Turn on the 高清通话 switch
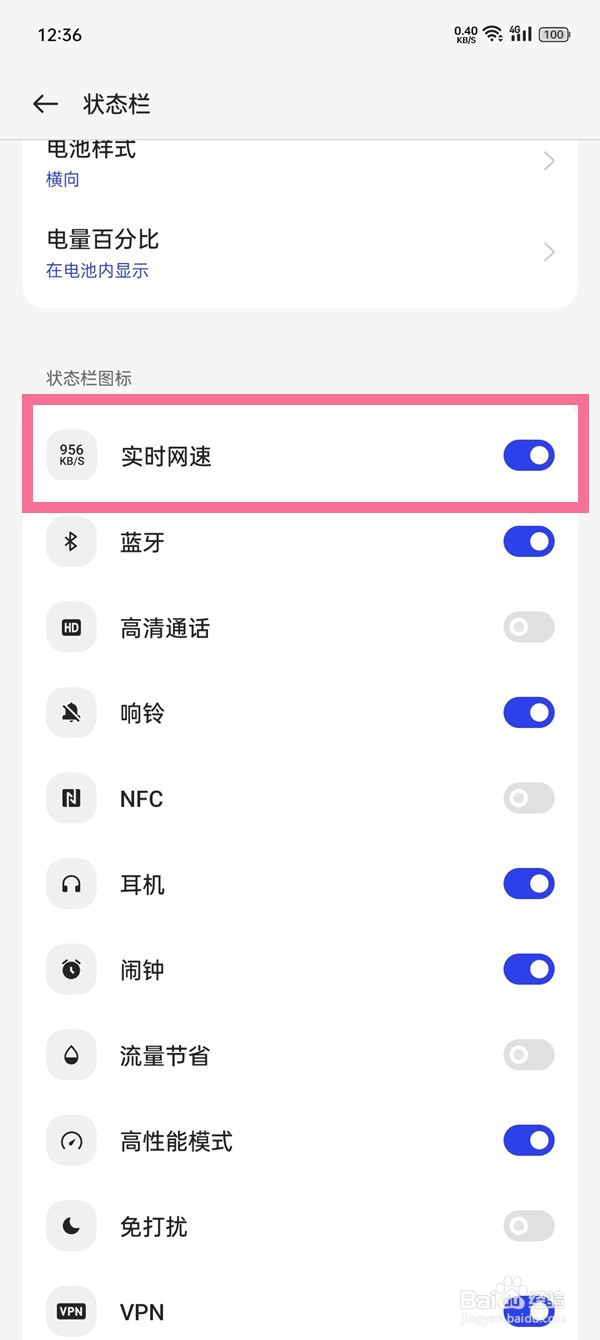Screen dimensions: 600x1340 coord(528,627)
